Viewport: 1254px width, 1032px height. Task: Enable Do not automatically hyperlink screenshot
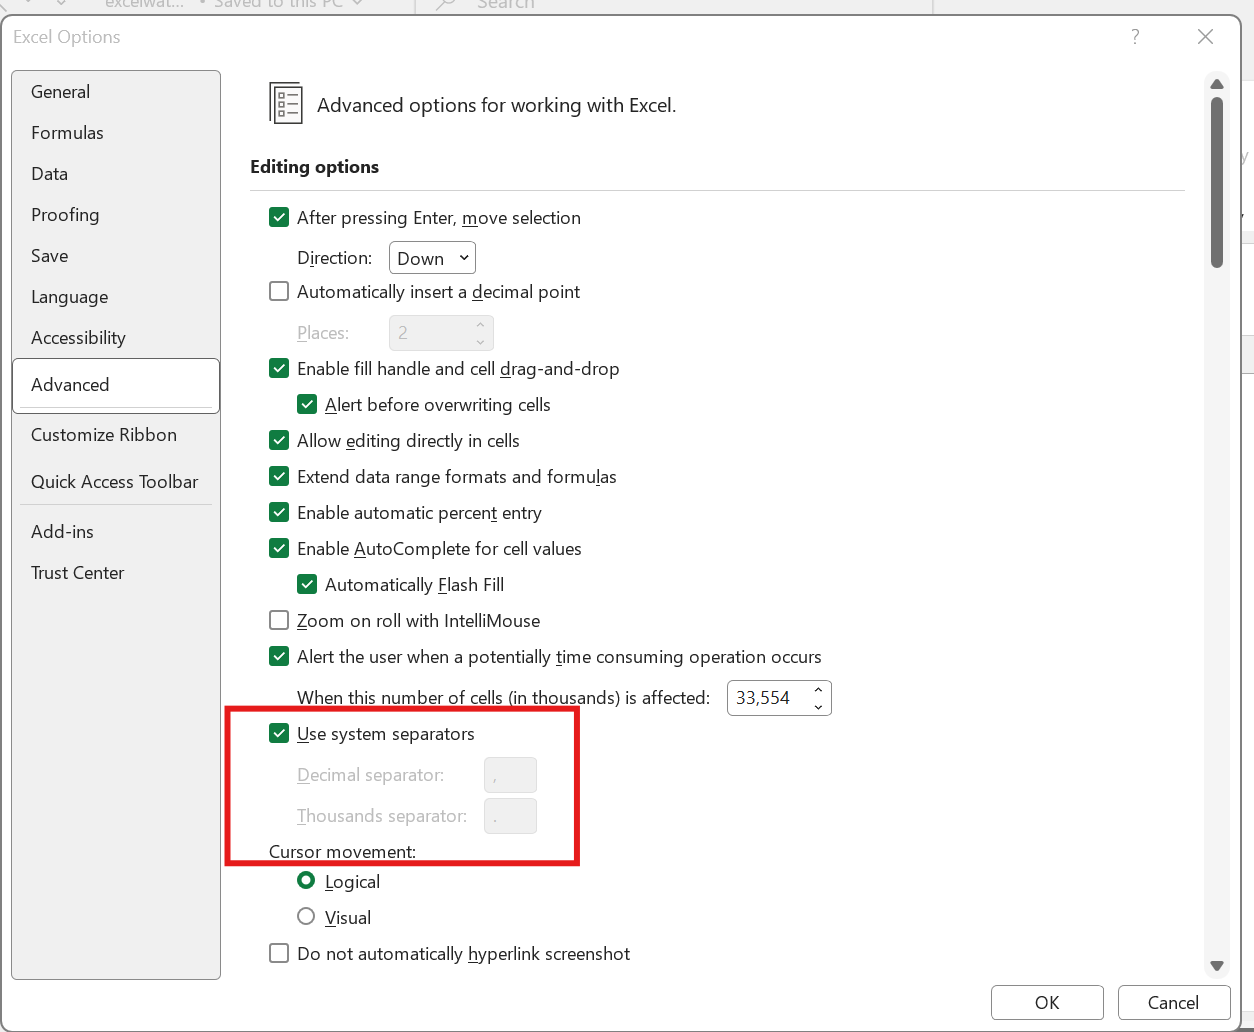(x=279, y=953)
